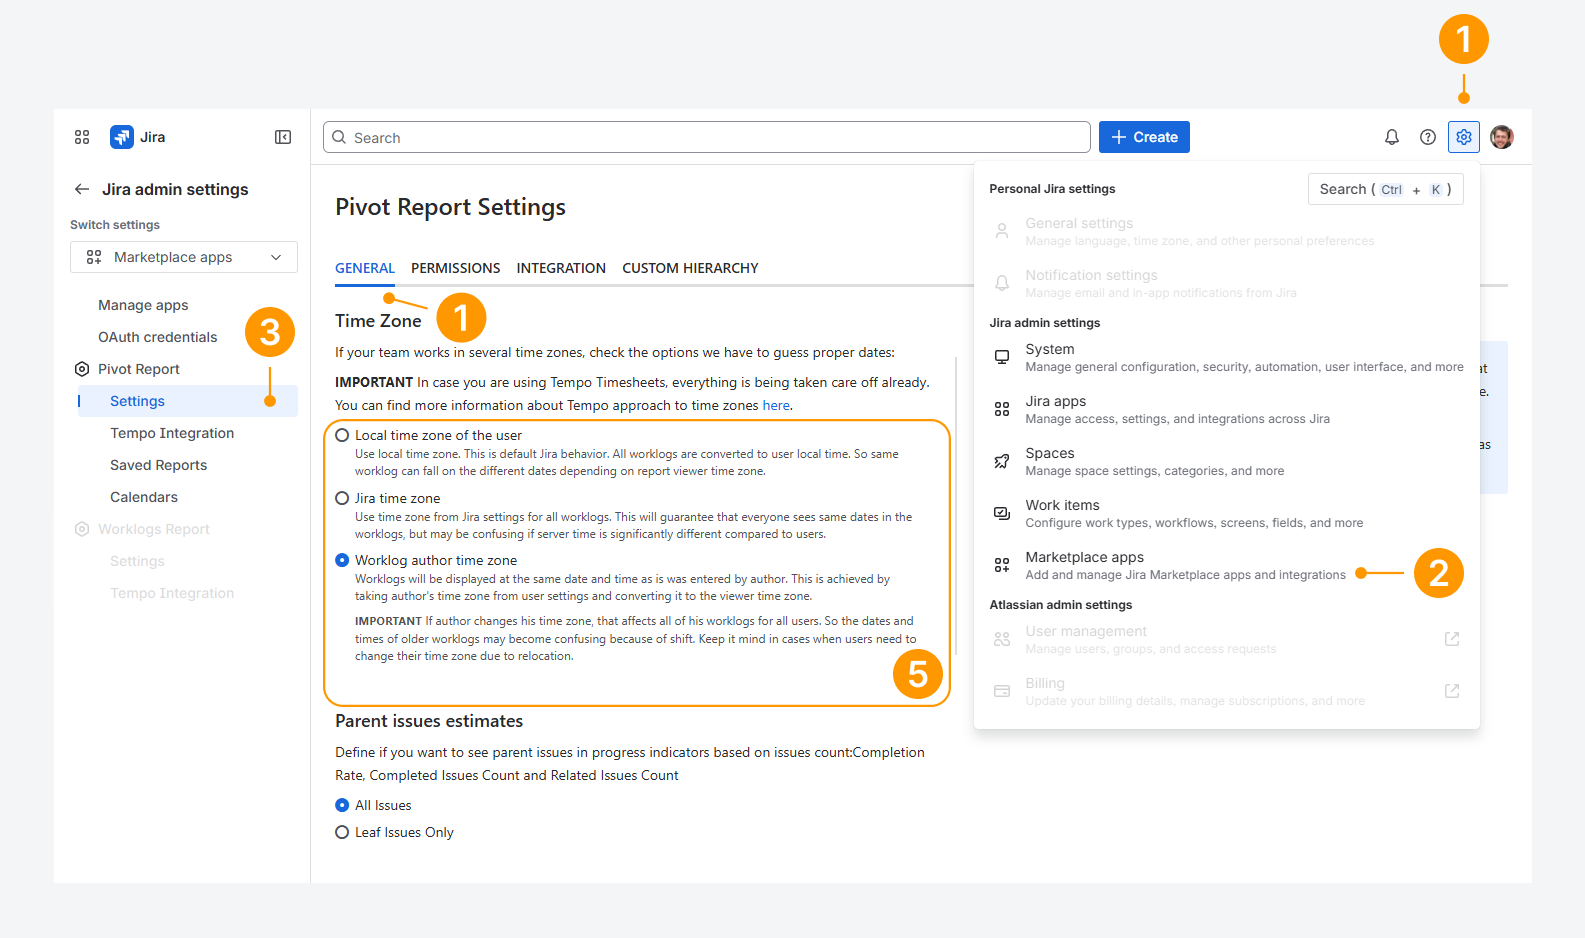Screen dimensions: 1585x938
Task: Open the user profile avatar
Action: tap(1502, 137)
